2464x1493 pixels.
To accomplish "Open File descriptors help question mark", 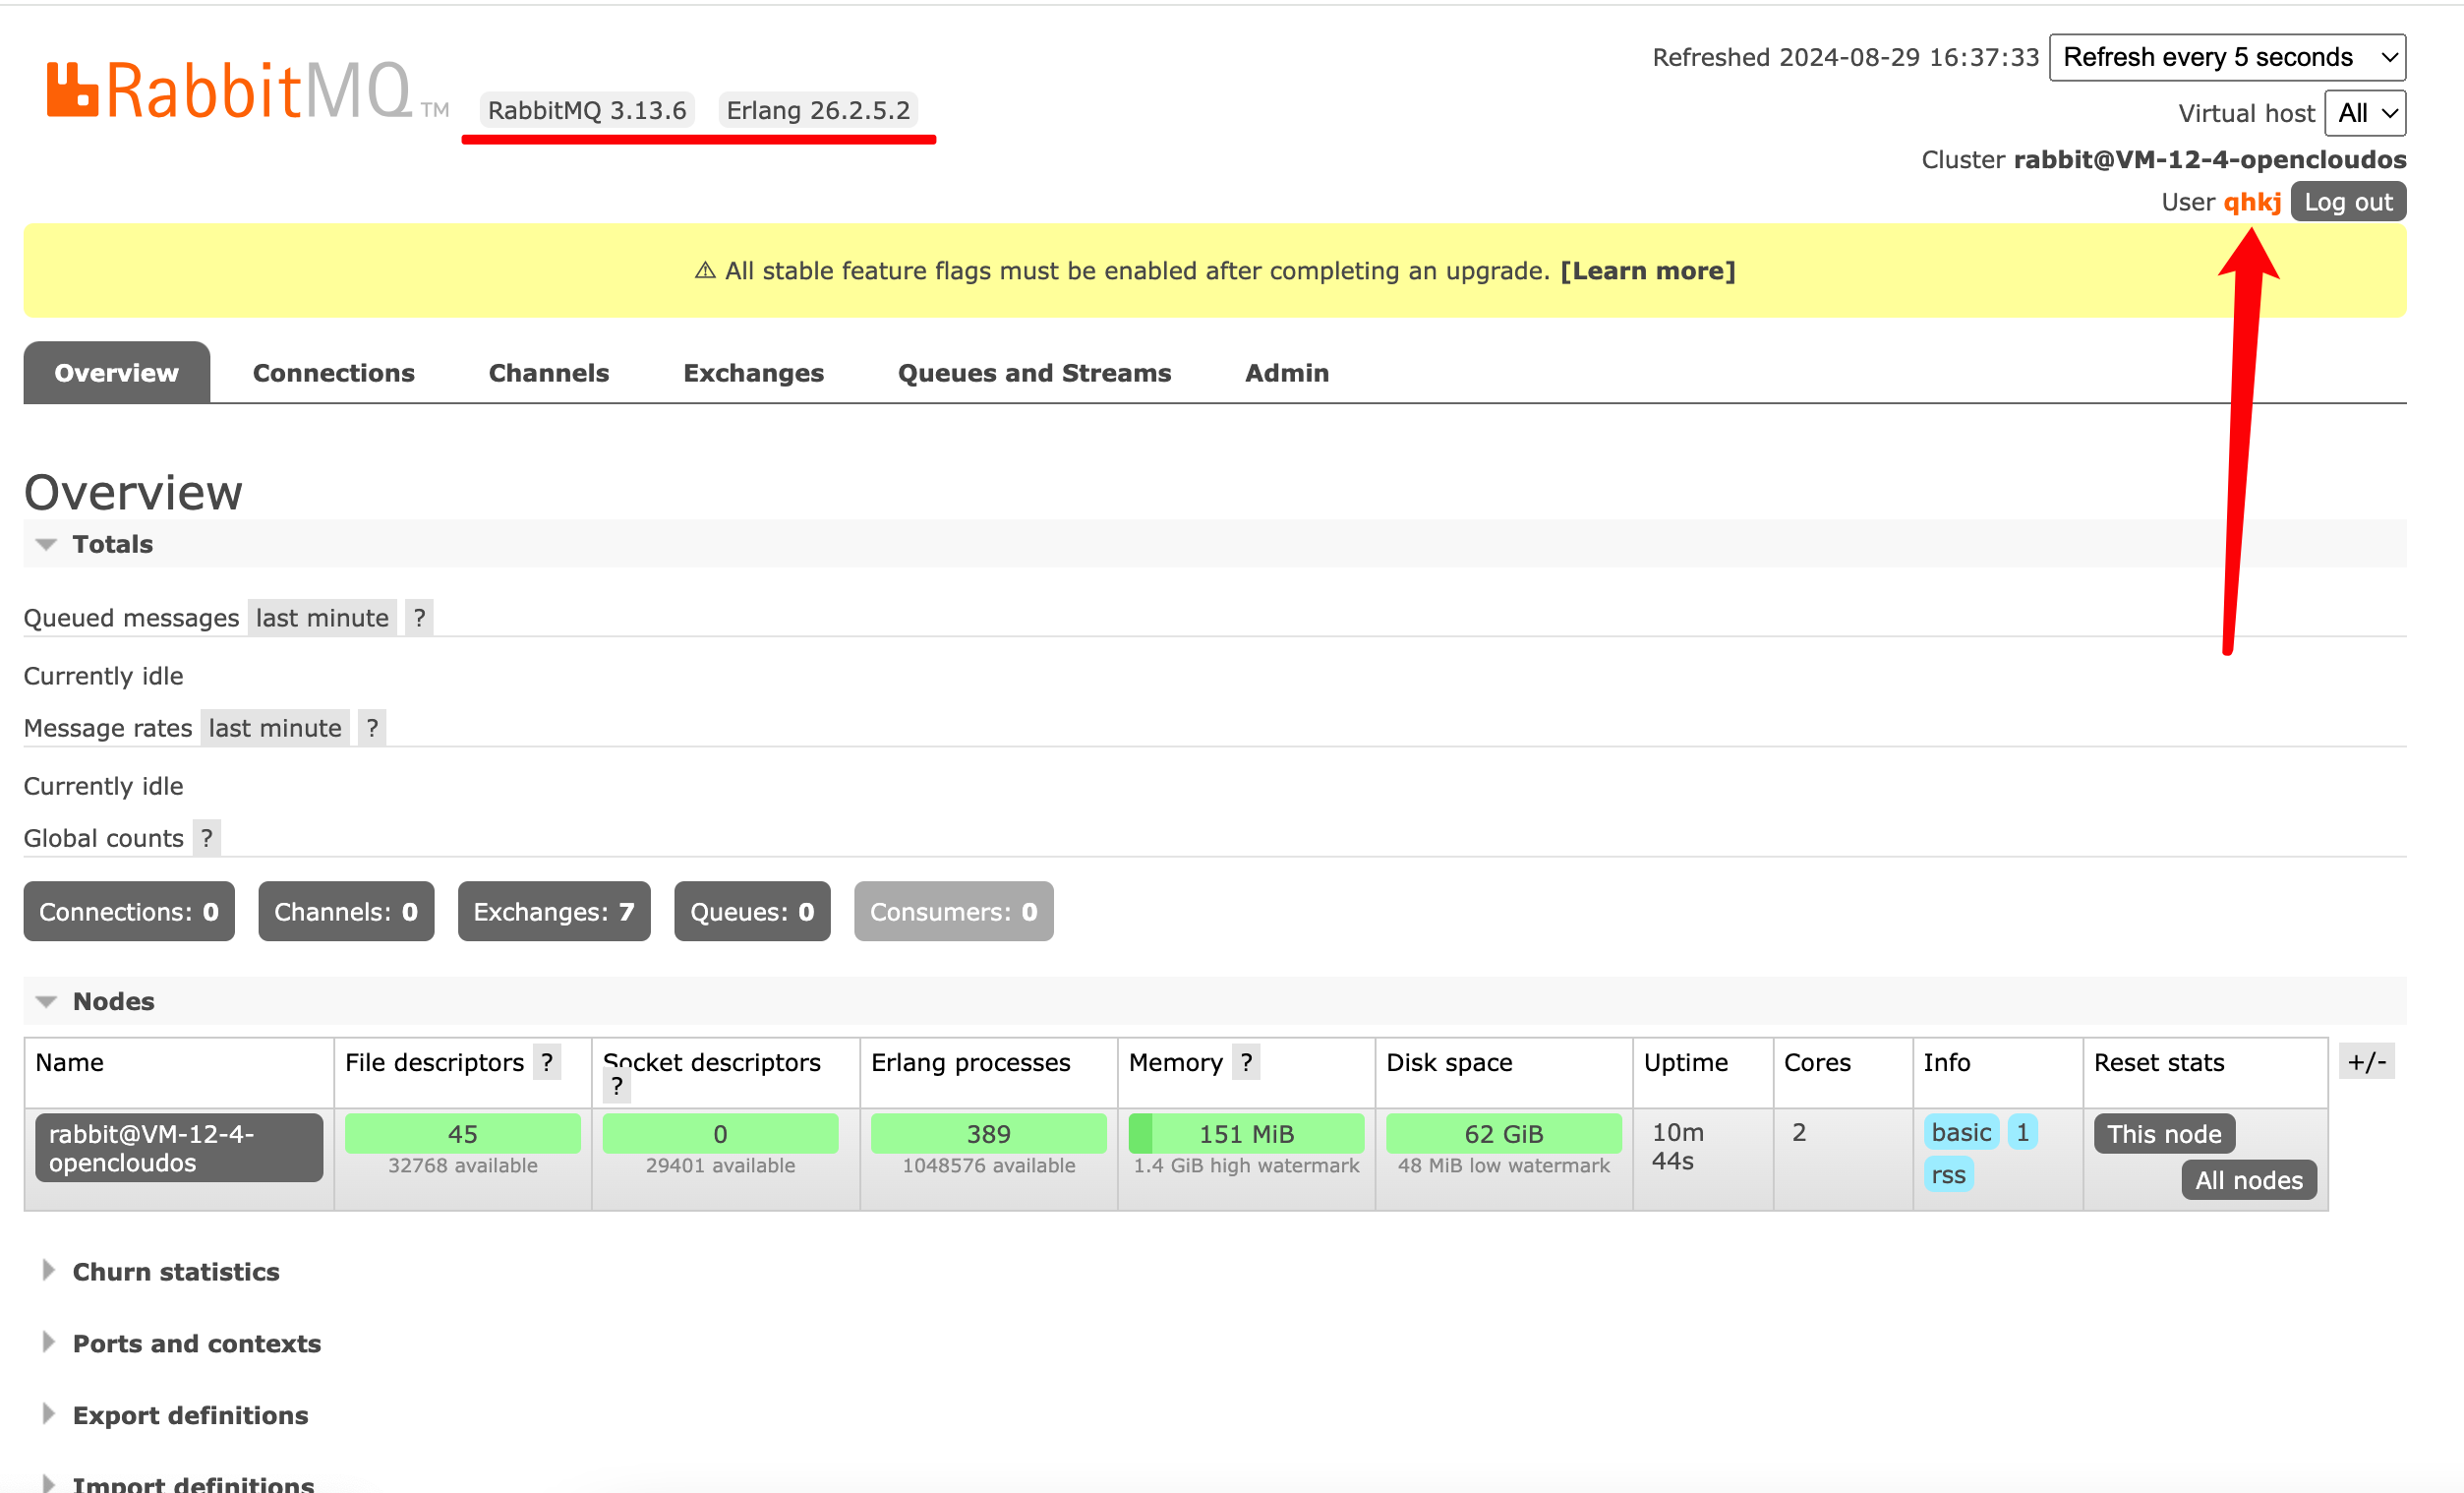I will pos(547,1062).
